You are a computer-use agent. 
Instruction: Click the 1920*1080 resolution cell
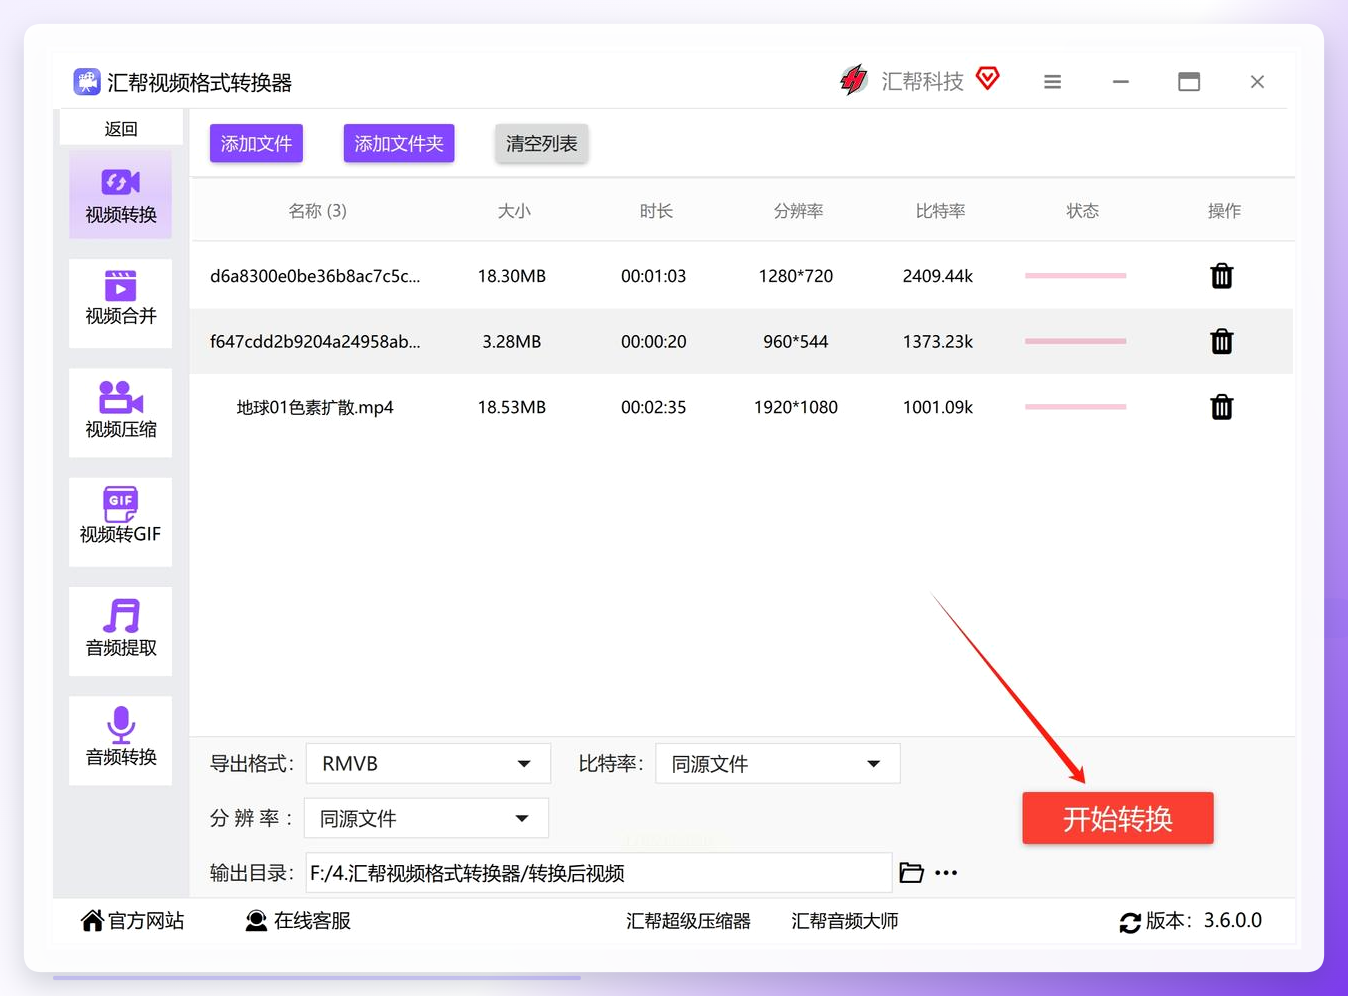coord(796,407)
